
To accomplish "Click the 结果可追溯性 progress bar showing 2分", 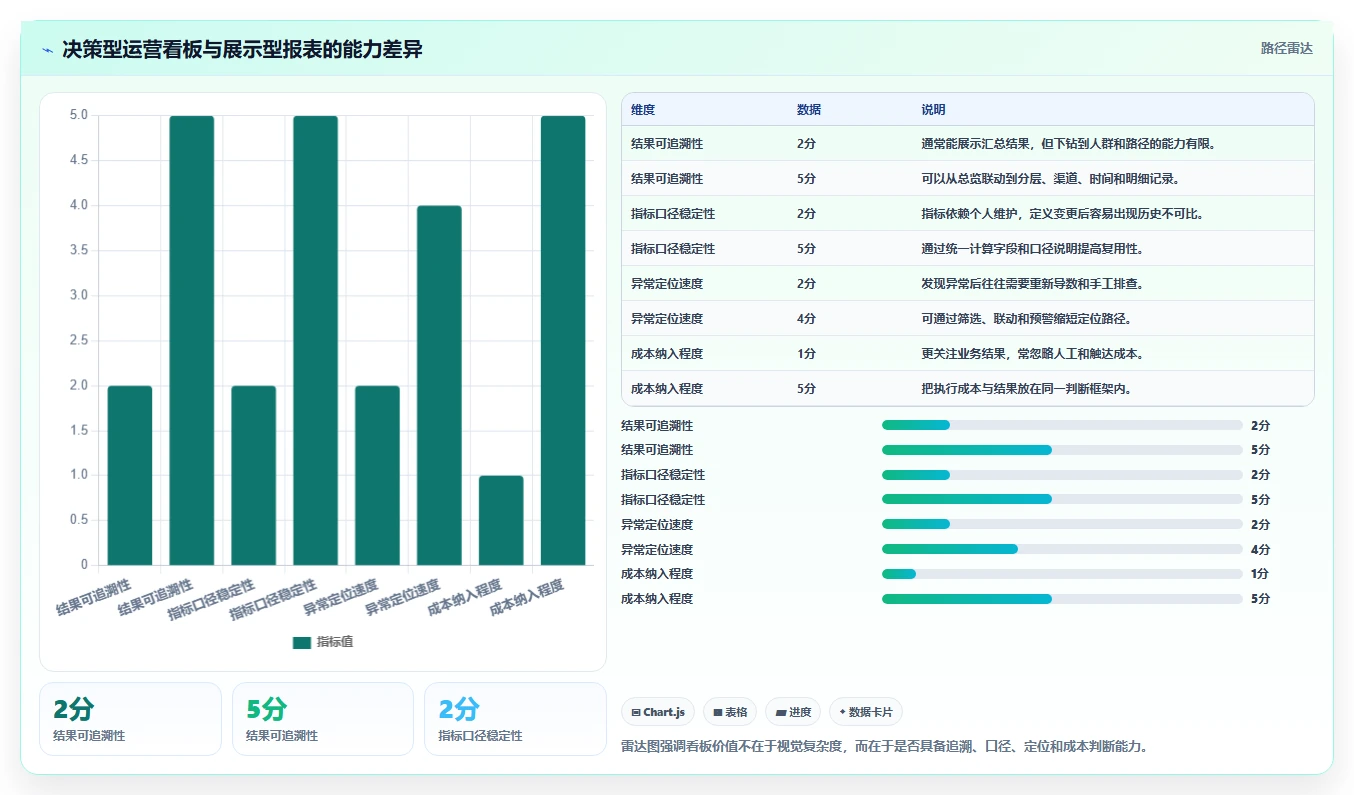I will point(1062,426).
